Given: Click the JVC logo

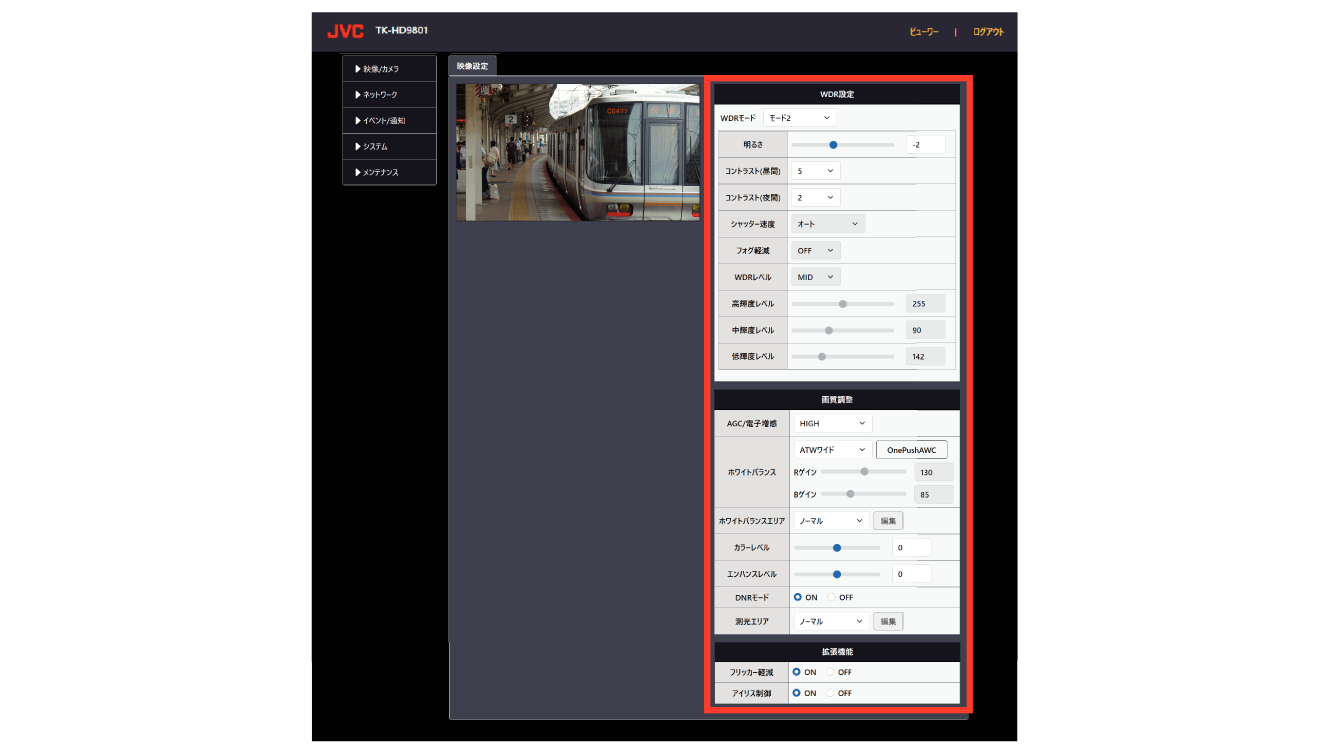Looking at the screenshot, I should point(345,31).
